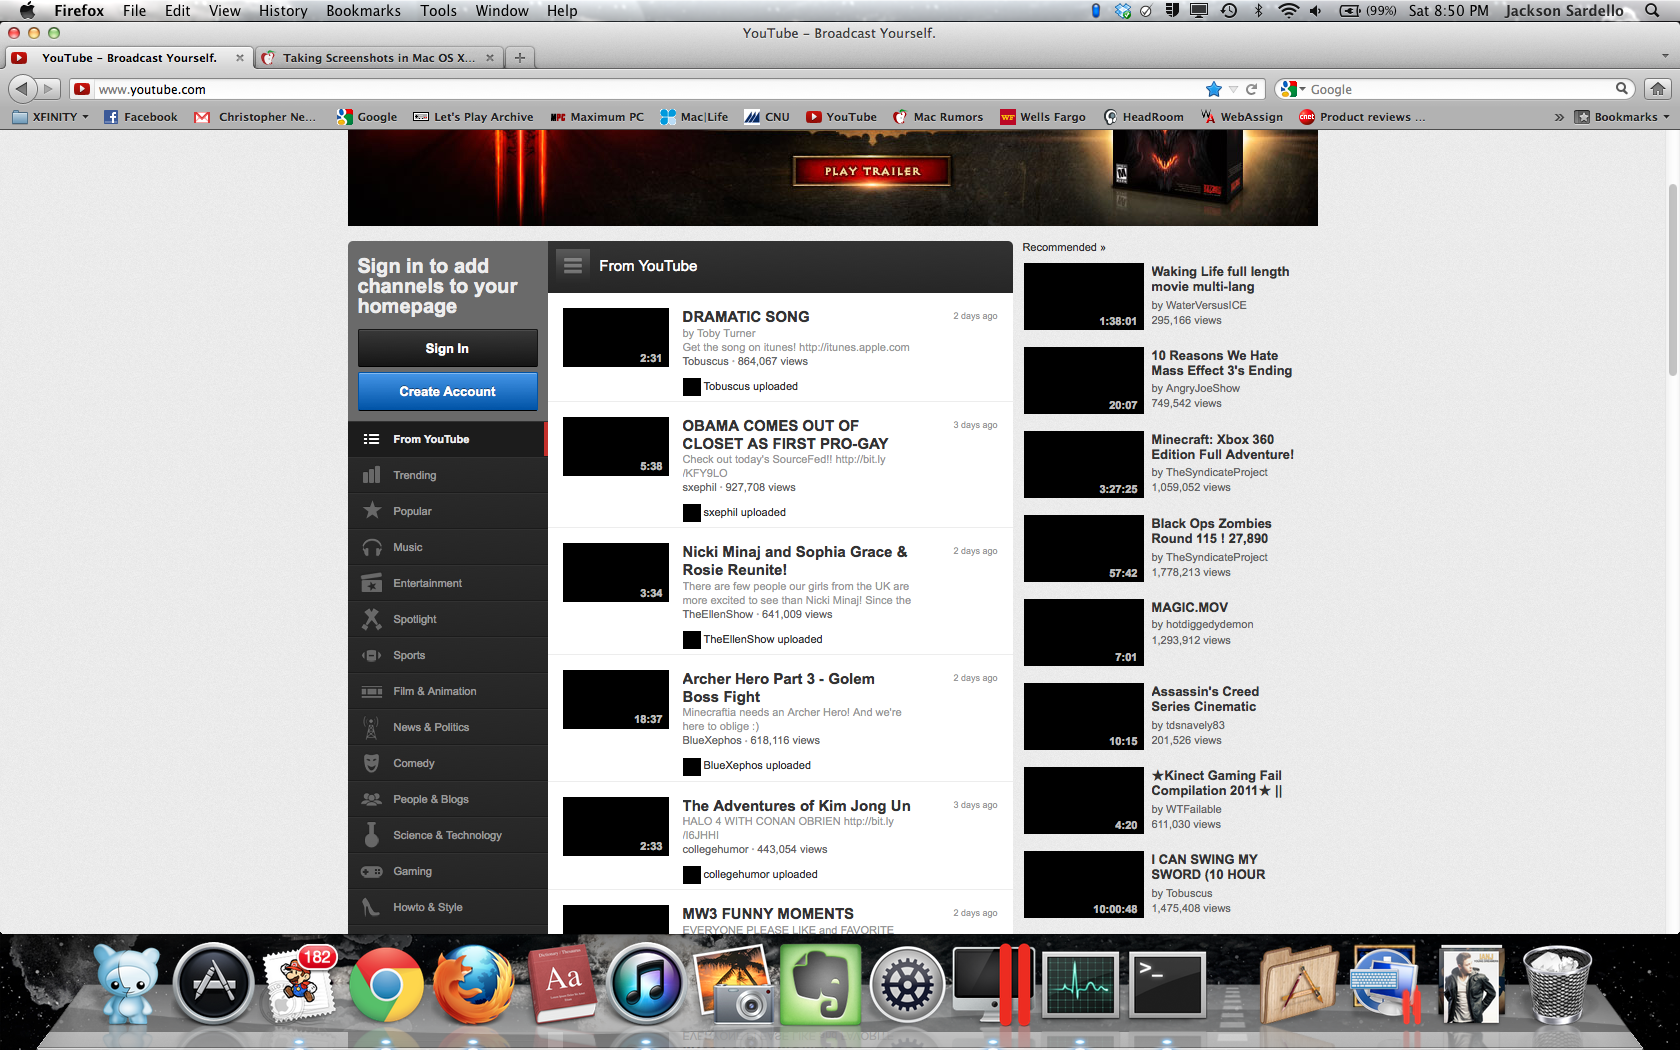The image size is (1680, 1050).
Task: Click the feed list icon beside From YouTube header
Action: click(x=573, y=265)
